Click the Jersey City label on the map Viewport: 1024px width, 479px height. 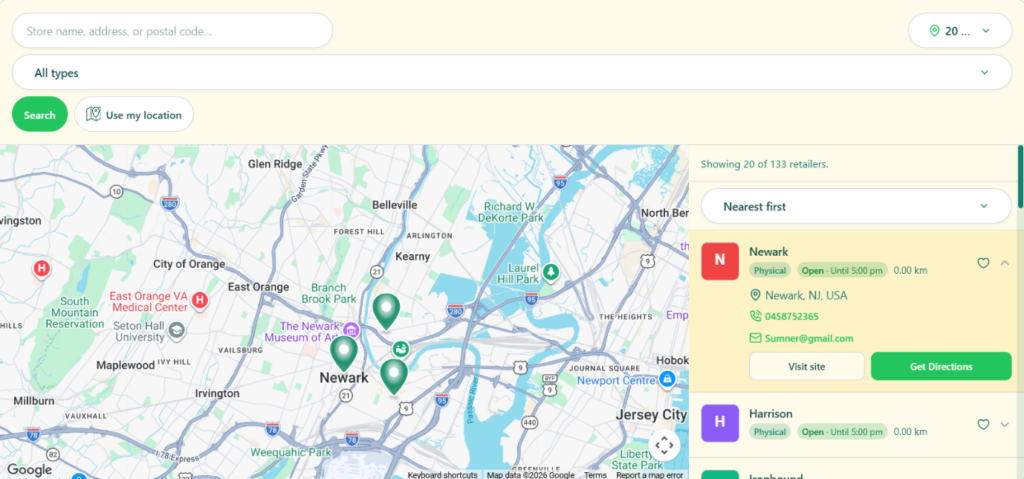[651, 415]
